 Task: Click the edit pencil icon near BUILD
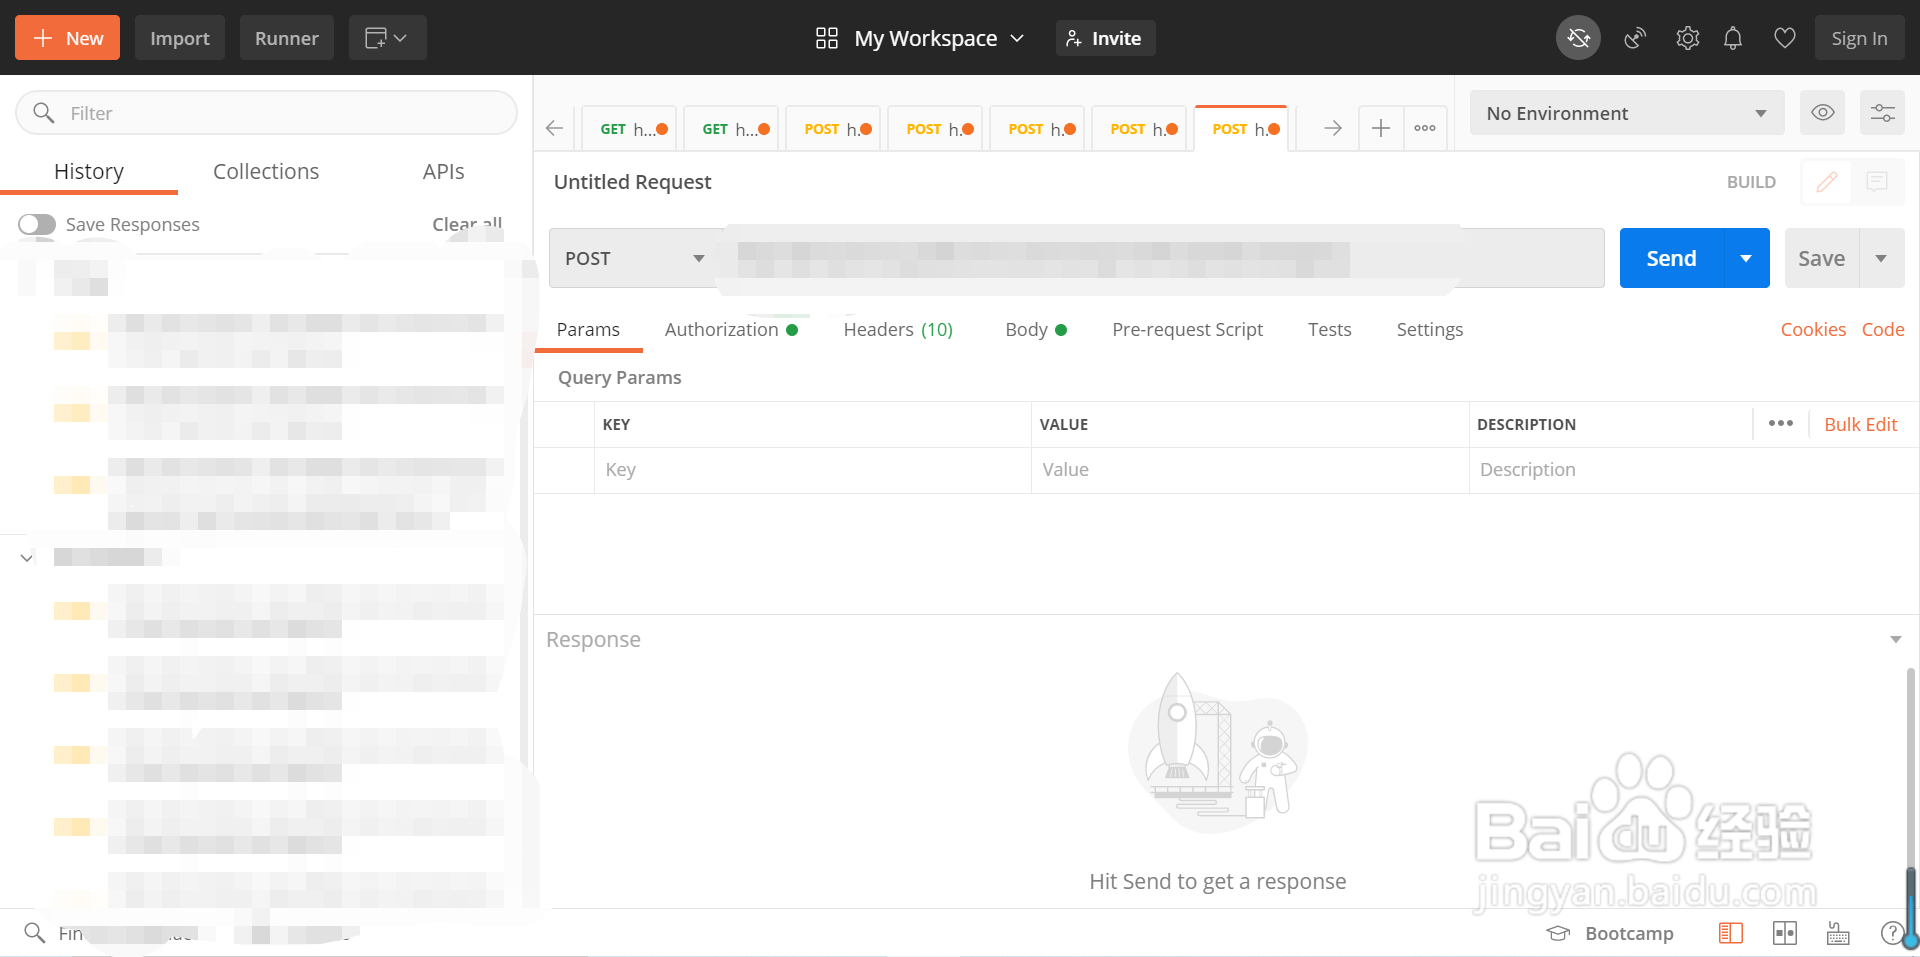(1826, 182)
